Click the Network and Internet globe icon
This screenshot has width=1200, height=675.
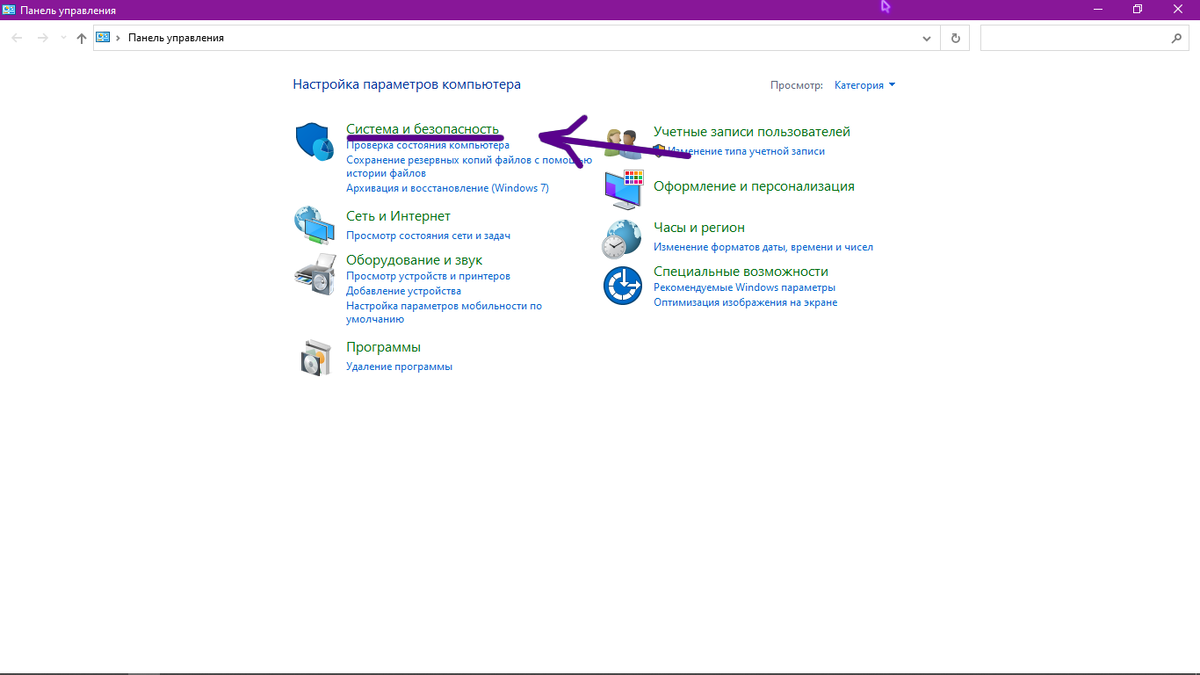coord(314,225)
